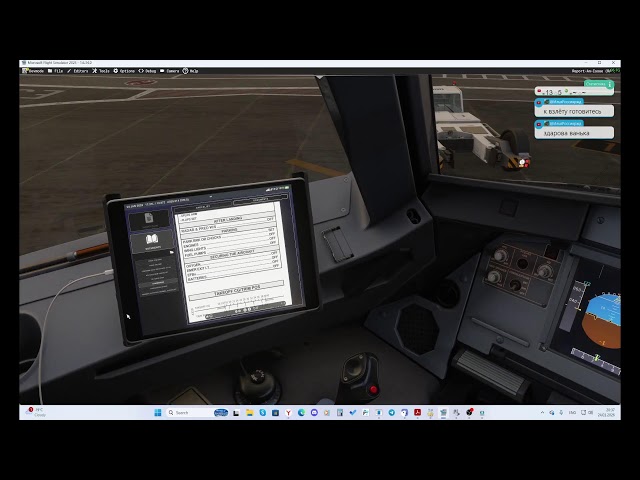Open the Help menu in devmode bar
Image resolution: width=640 pixels, height=480 pixels.
point(190,71)
